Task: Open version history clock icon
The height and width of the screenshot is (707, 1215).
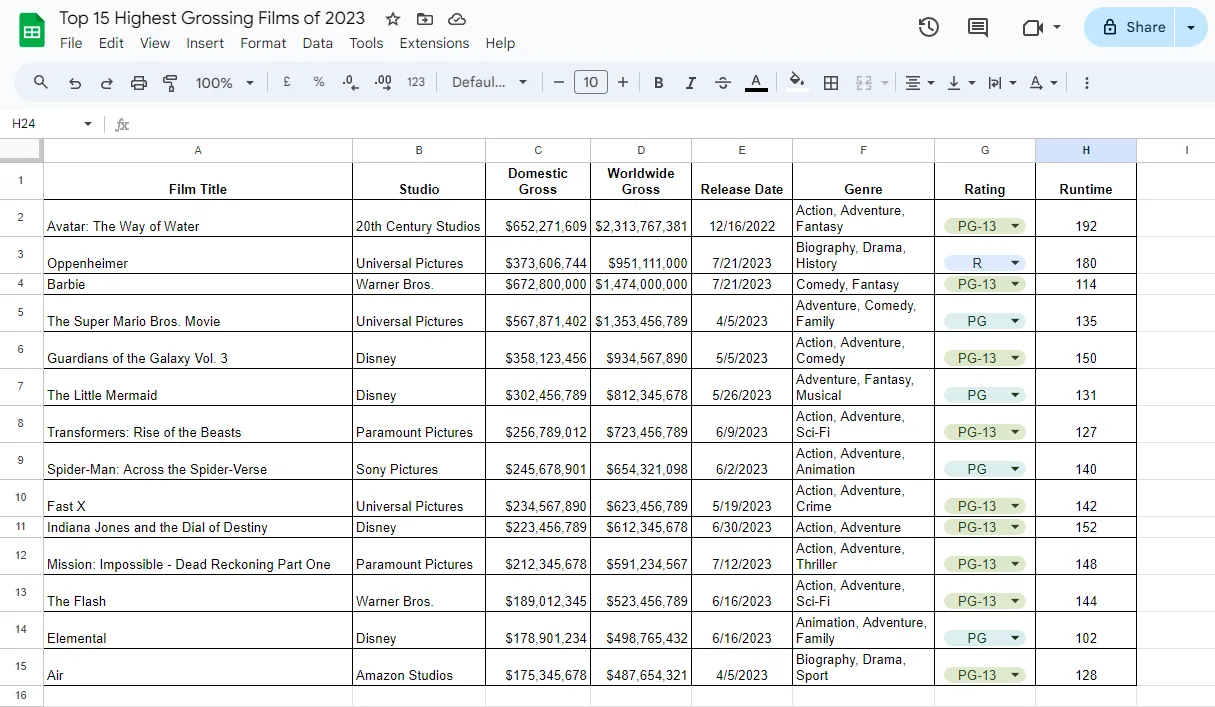Action: 929,27
